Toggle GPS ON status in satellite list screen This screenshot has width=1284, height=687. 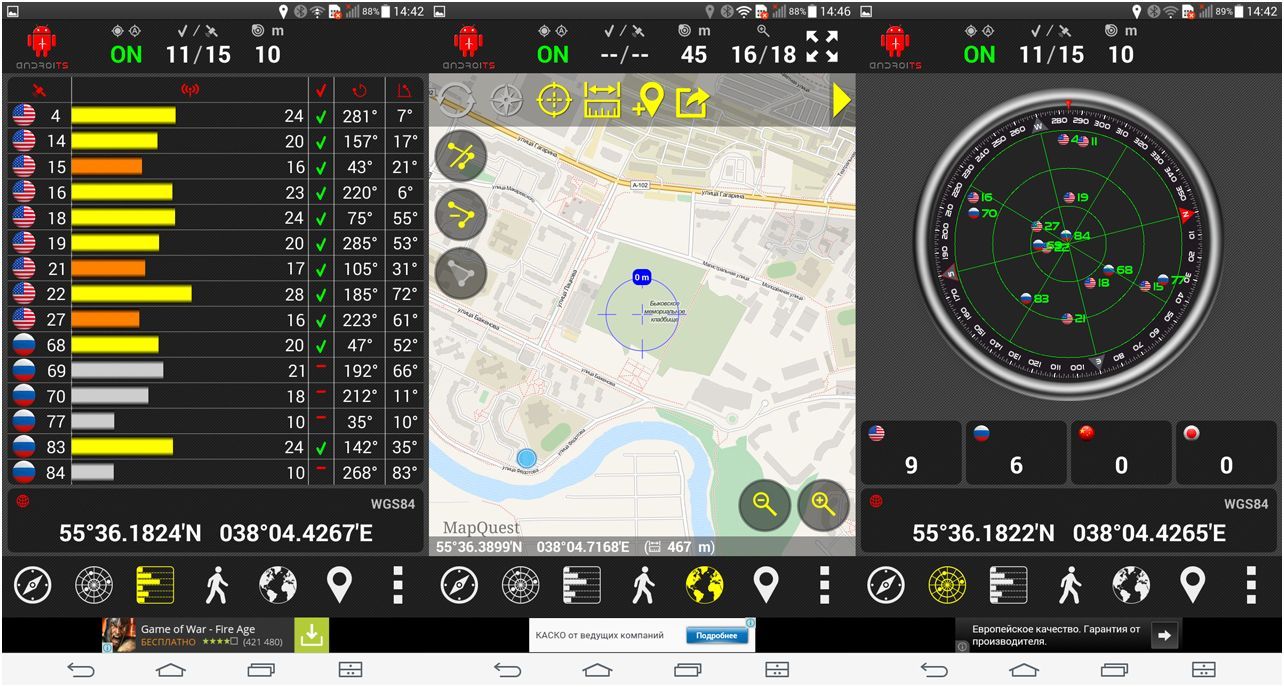[x=126, y=54]
